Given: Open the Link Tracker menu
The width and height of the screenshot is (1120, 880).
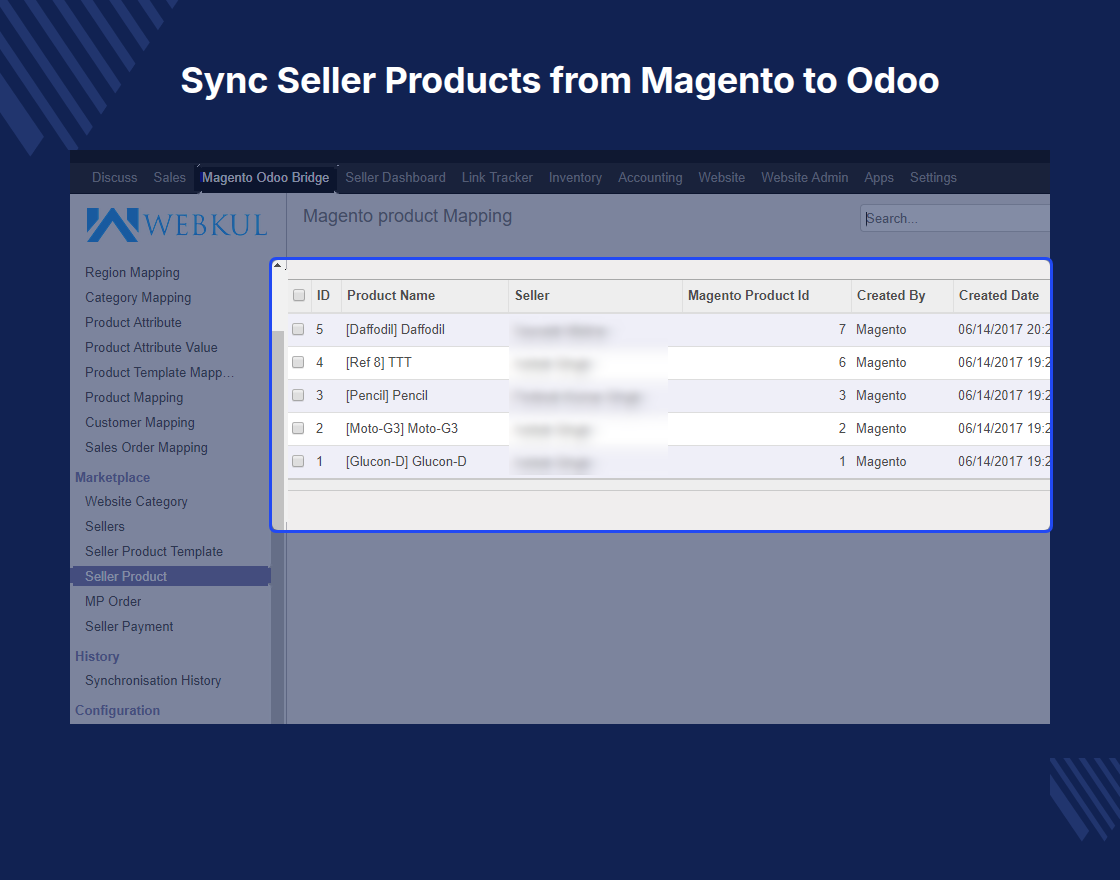Looking at the screenshot, I should point(496,177).
